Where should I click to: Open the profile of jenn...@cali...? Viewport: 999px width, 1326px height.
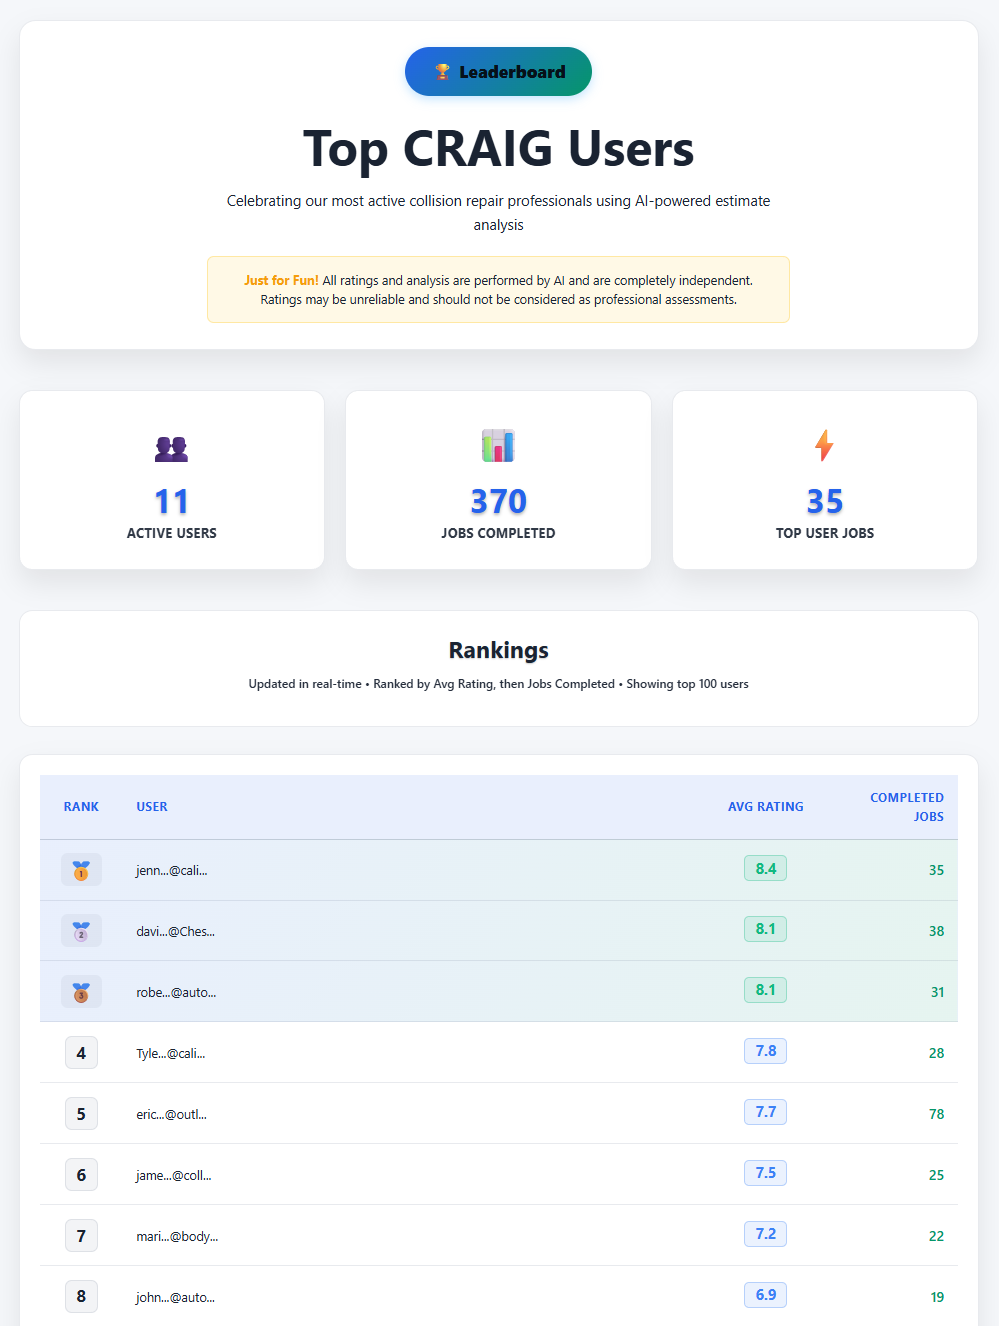point(172,870)
